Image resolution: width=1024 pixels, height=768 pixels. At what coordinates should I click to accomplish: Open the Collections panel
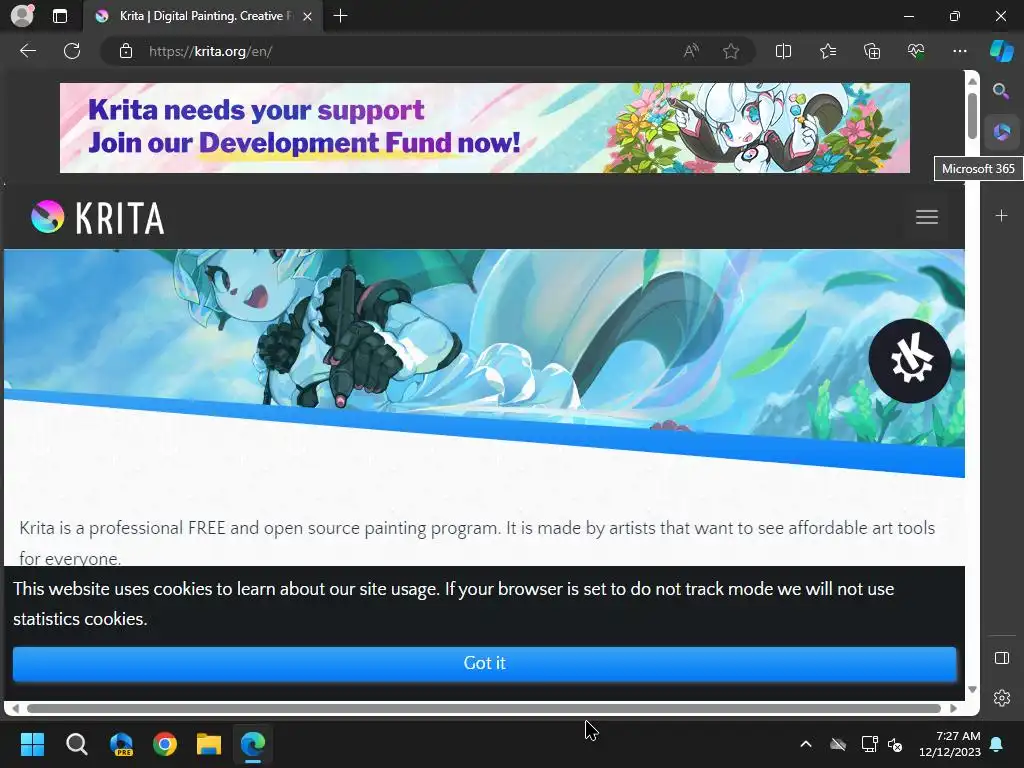pos(872,51)
